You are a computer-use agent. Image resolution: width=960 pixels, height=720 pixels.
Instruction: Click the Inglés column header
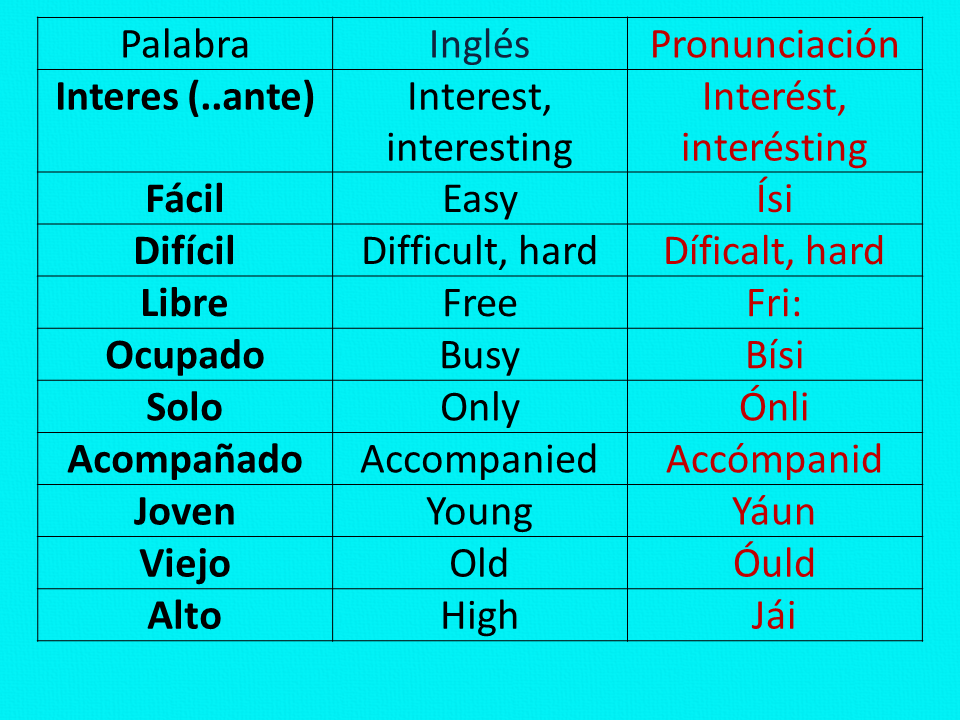point(479,45)
